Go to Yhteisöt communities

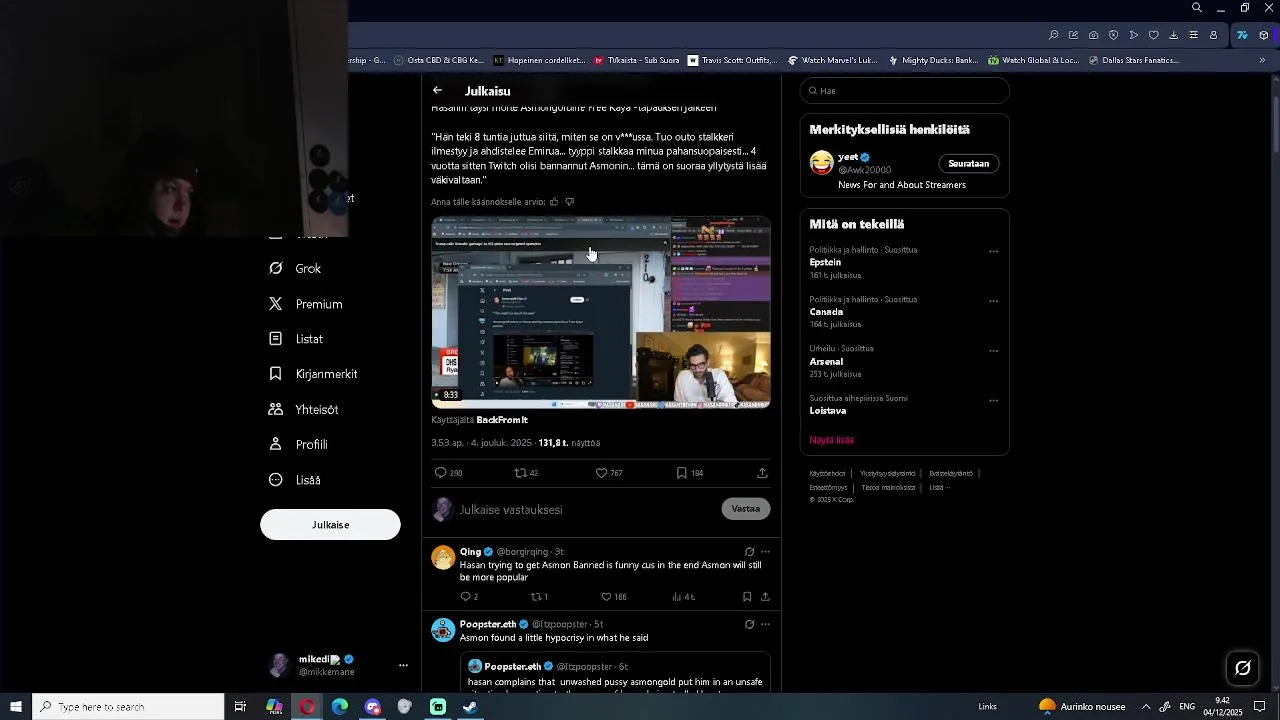click(304, 410)
